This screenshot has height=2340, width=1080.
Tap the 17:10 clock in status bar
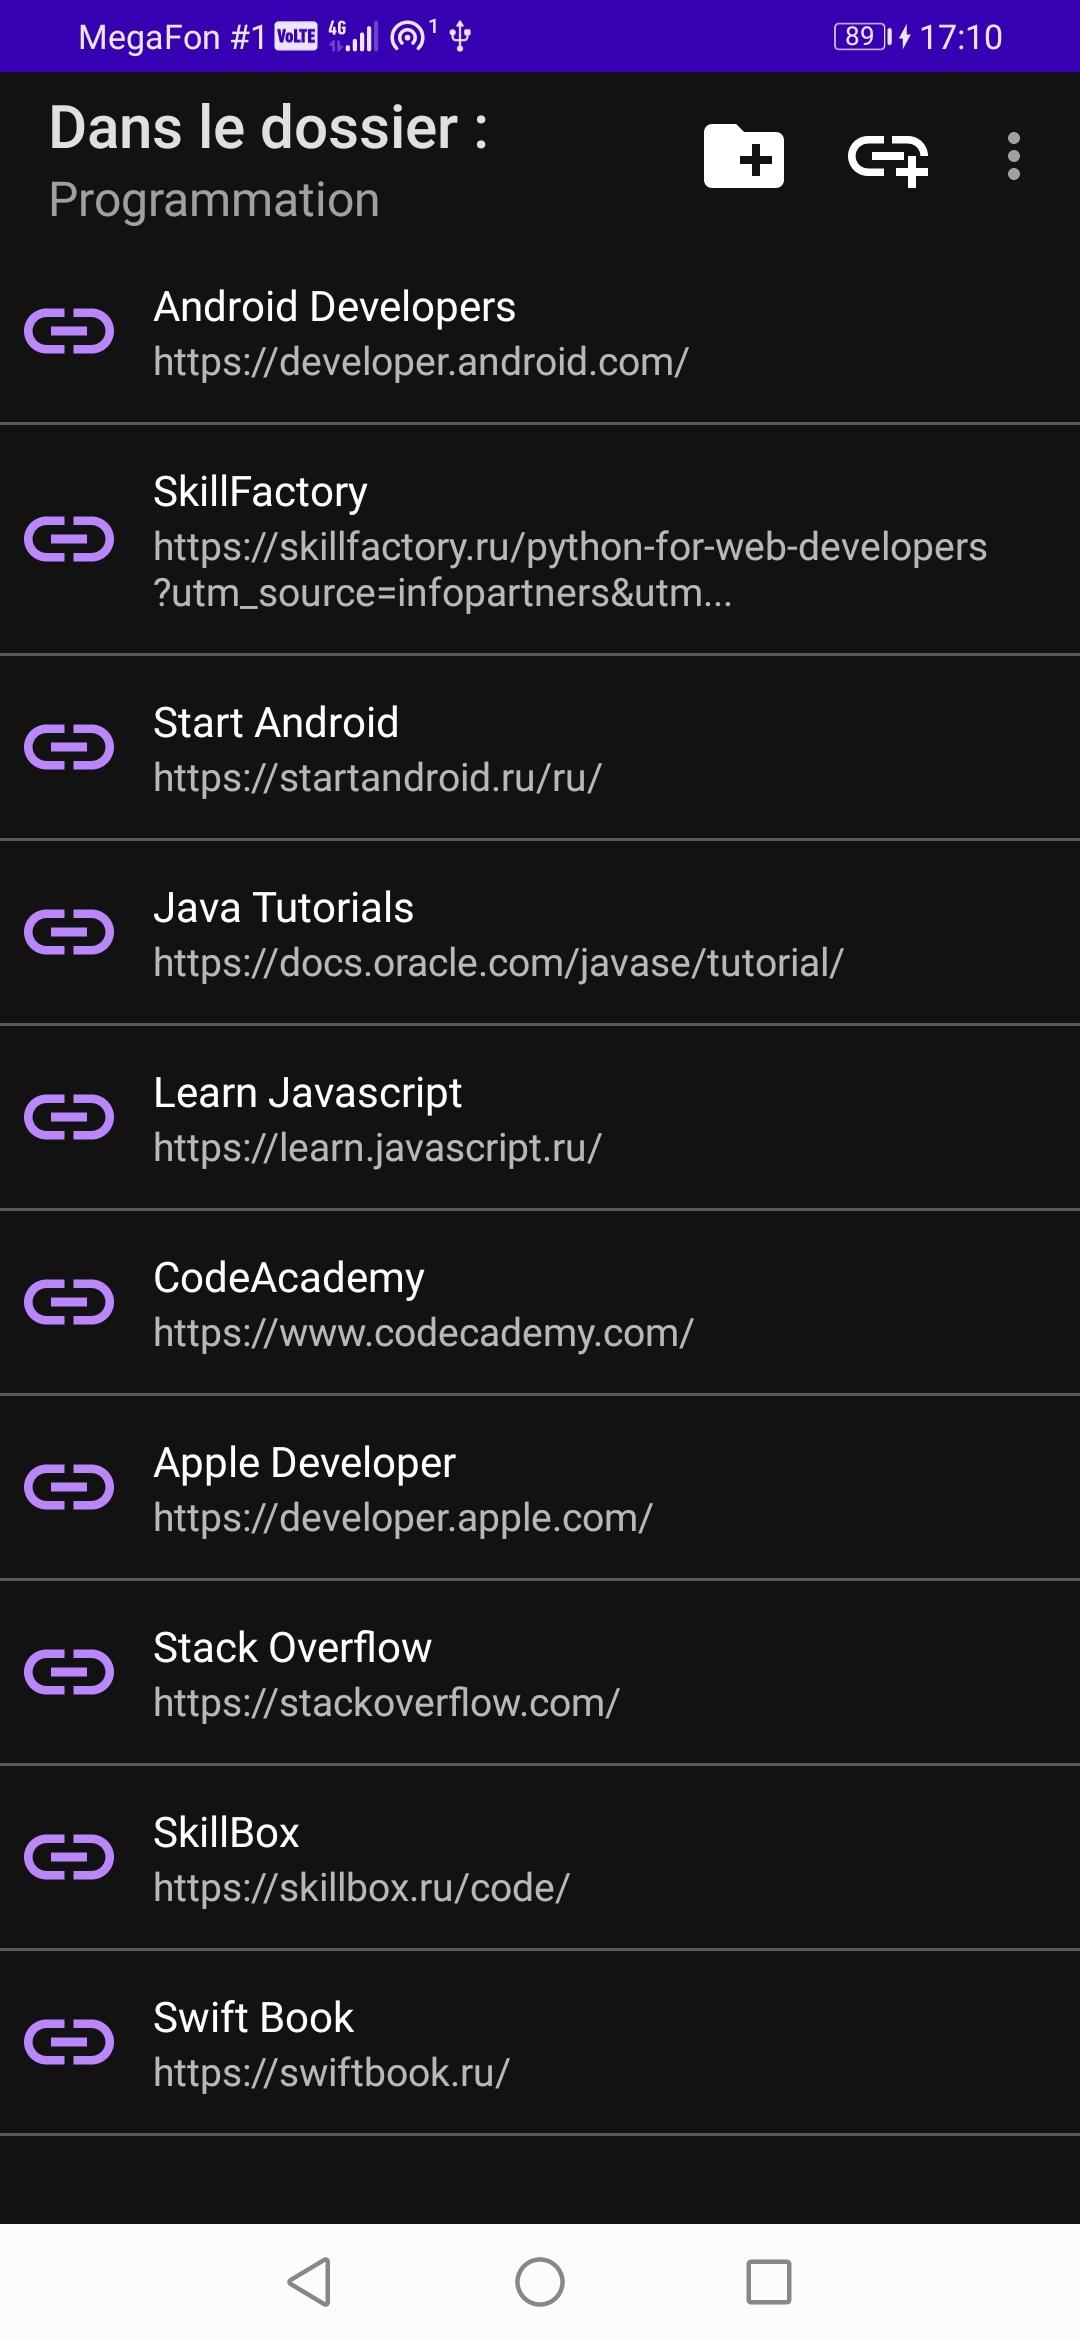pos(960,37)
